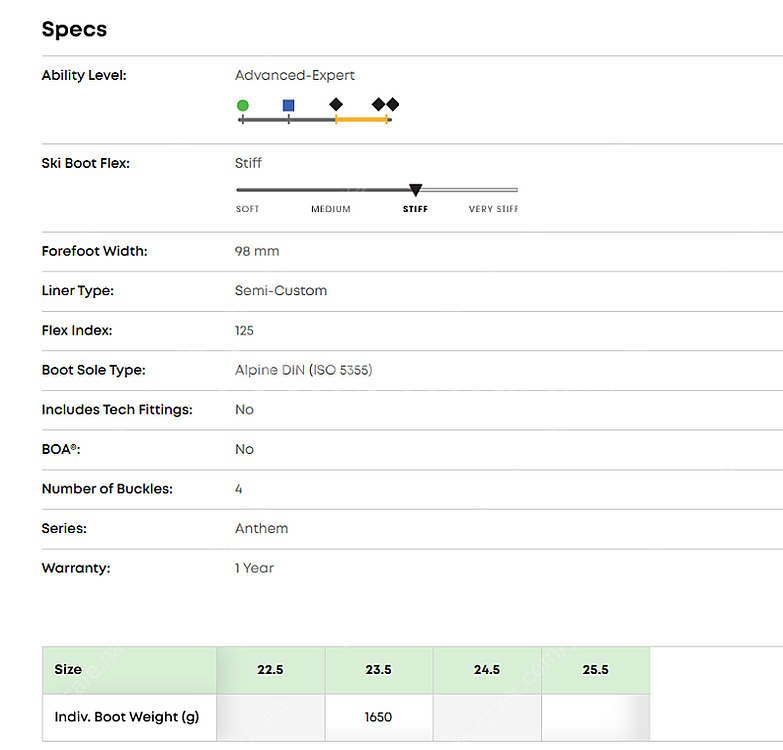Screen dimensions: 783x750
Task: Select the MEDIUM flex scale label
Action: click(x=330, y=209)
